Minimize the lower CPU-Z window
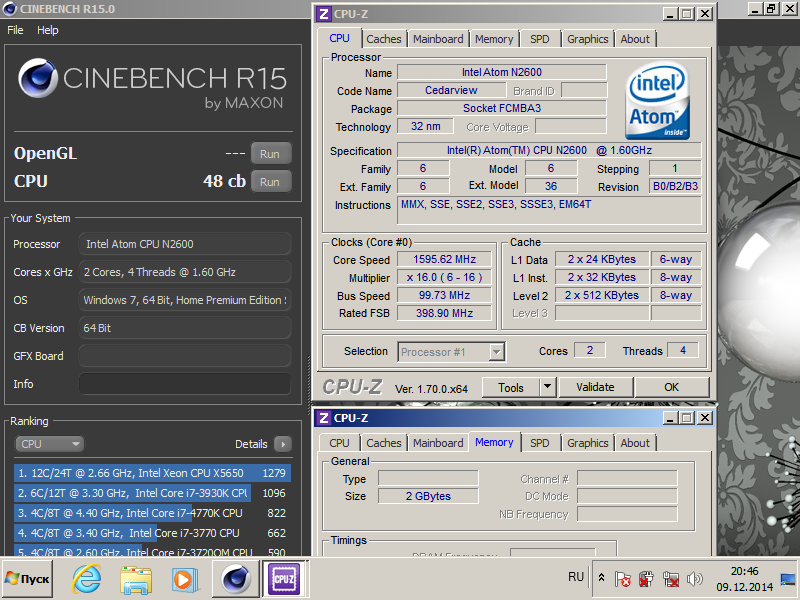Viewport: 800px width, 600px height. (x=670, y=418)
